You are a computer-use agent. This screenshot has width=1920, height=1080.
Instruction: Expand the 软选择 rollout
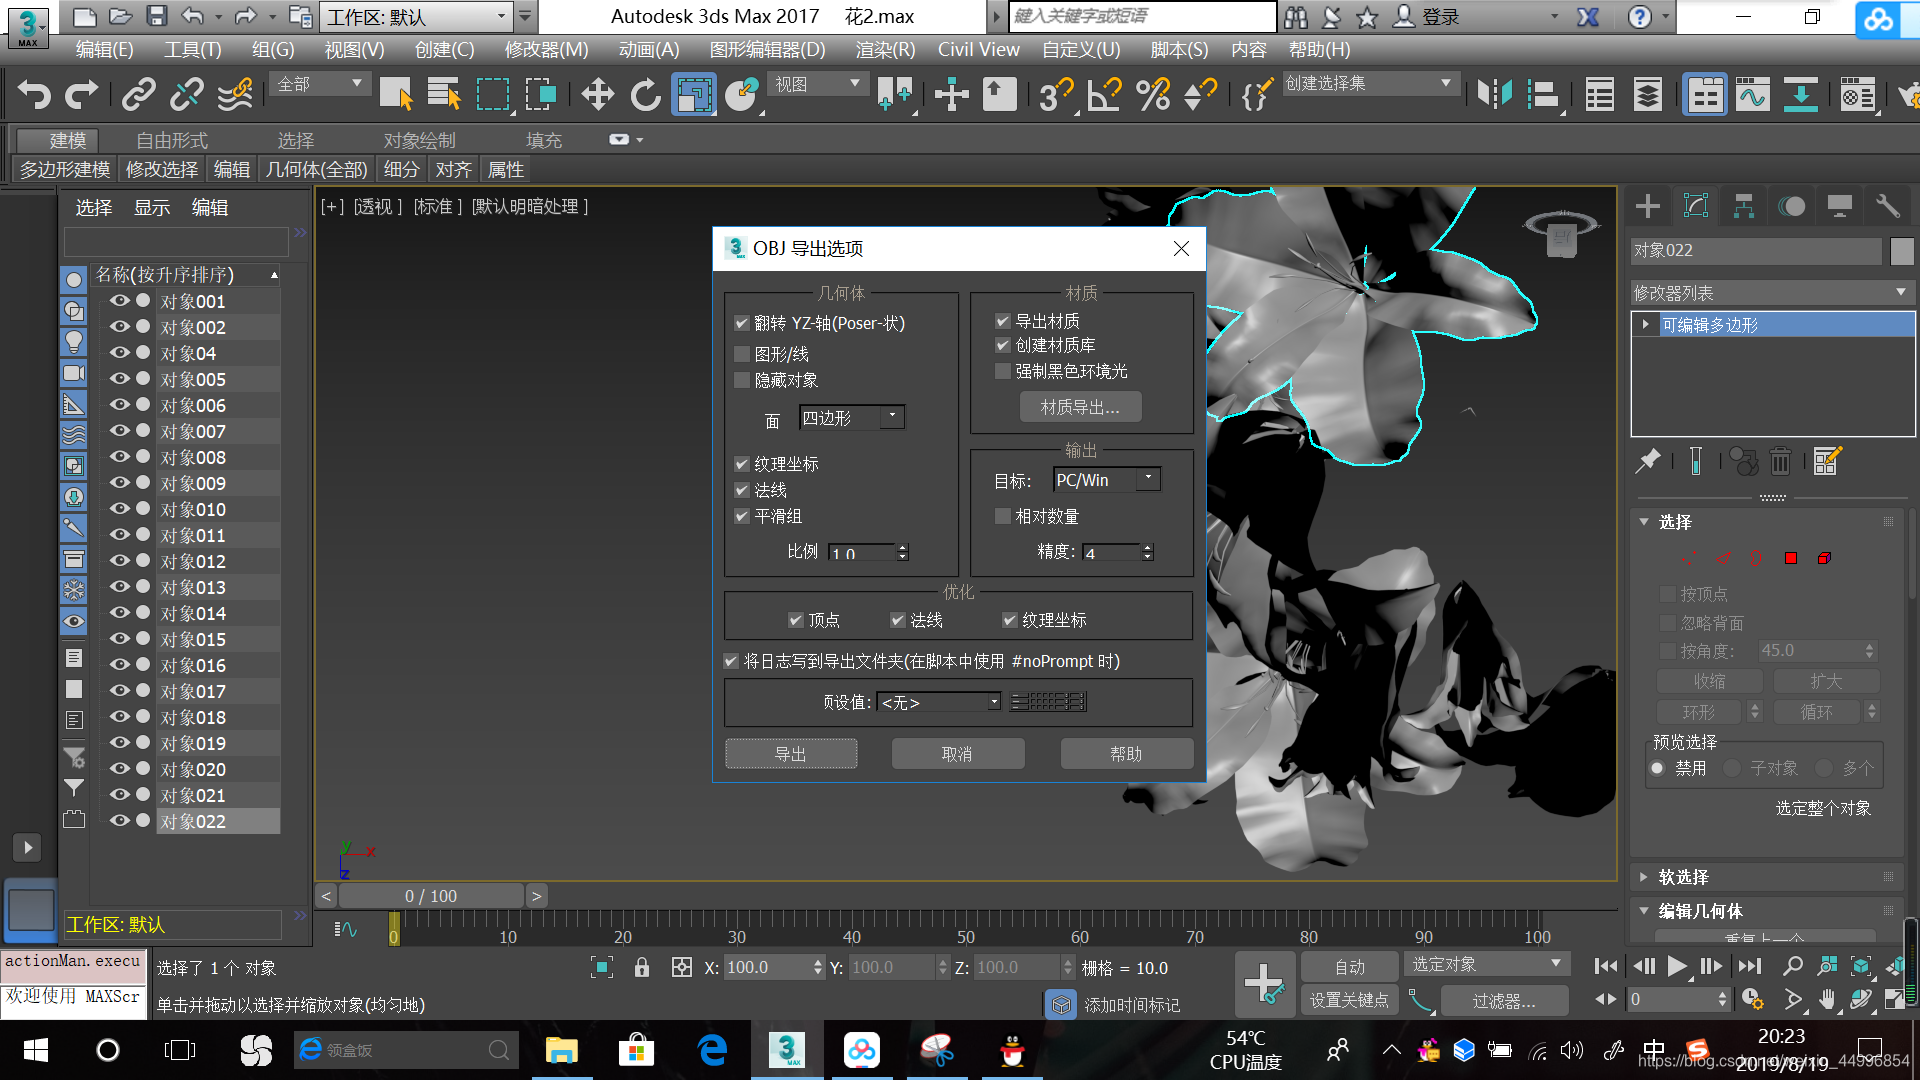click(x=1683, y=877)
